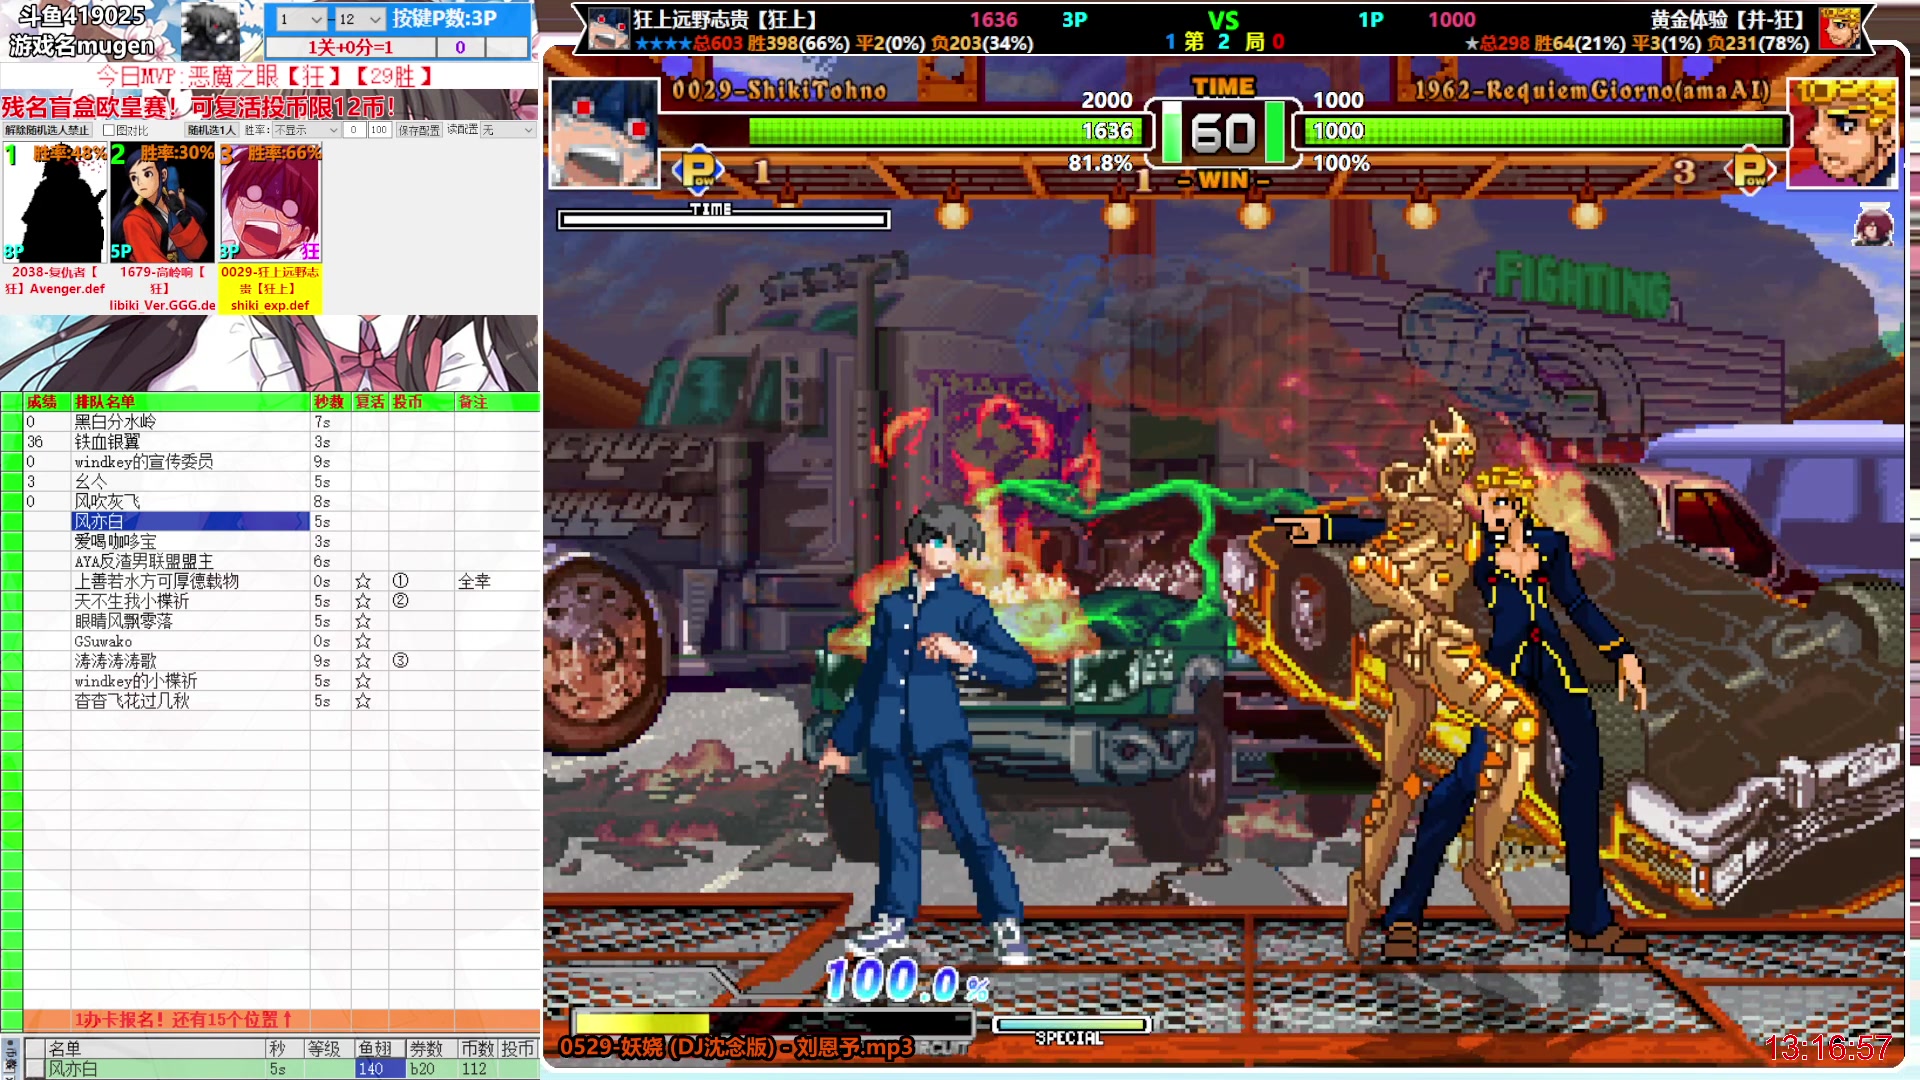Click the left POW icon beside number 1
Image resolution: width=1920 pixels, height=1080 pixels.
click(x=699, y=171)
